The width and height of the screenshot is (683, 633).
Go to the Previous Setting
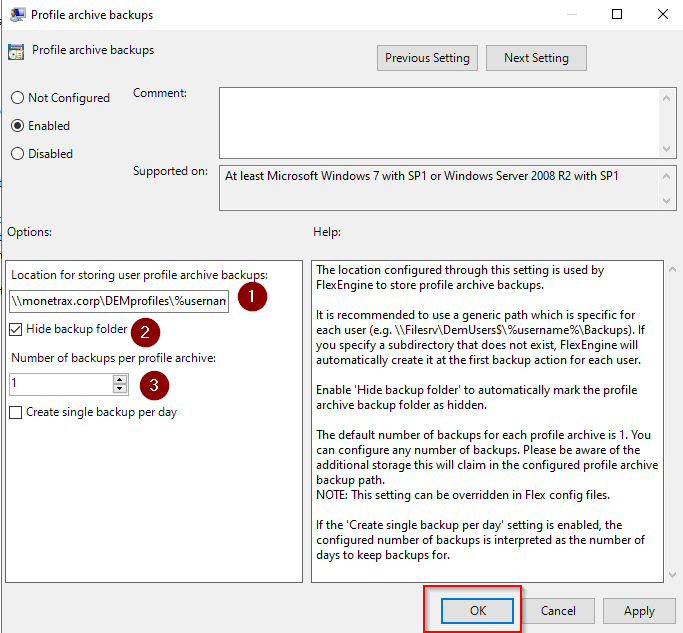427,58
